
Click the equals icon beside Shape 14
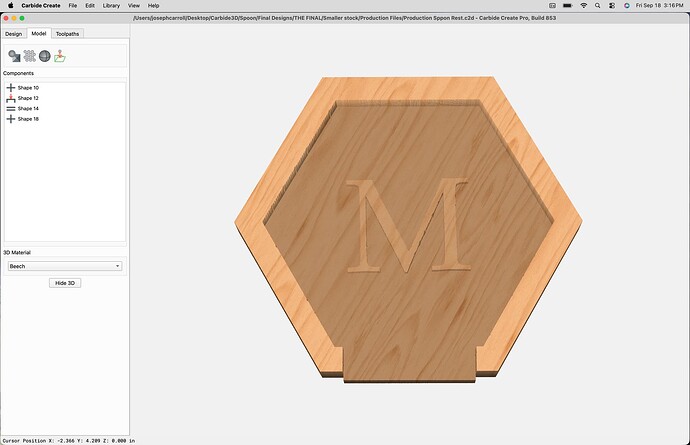coord(11,108)
